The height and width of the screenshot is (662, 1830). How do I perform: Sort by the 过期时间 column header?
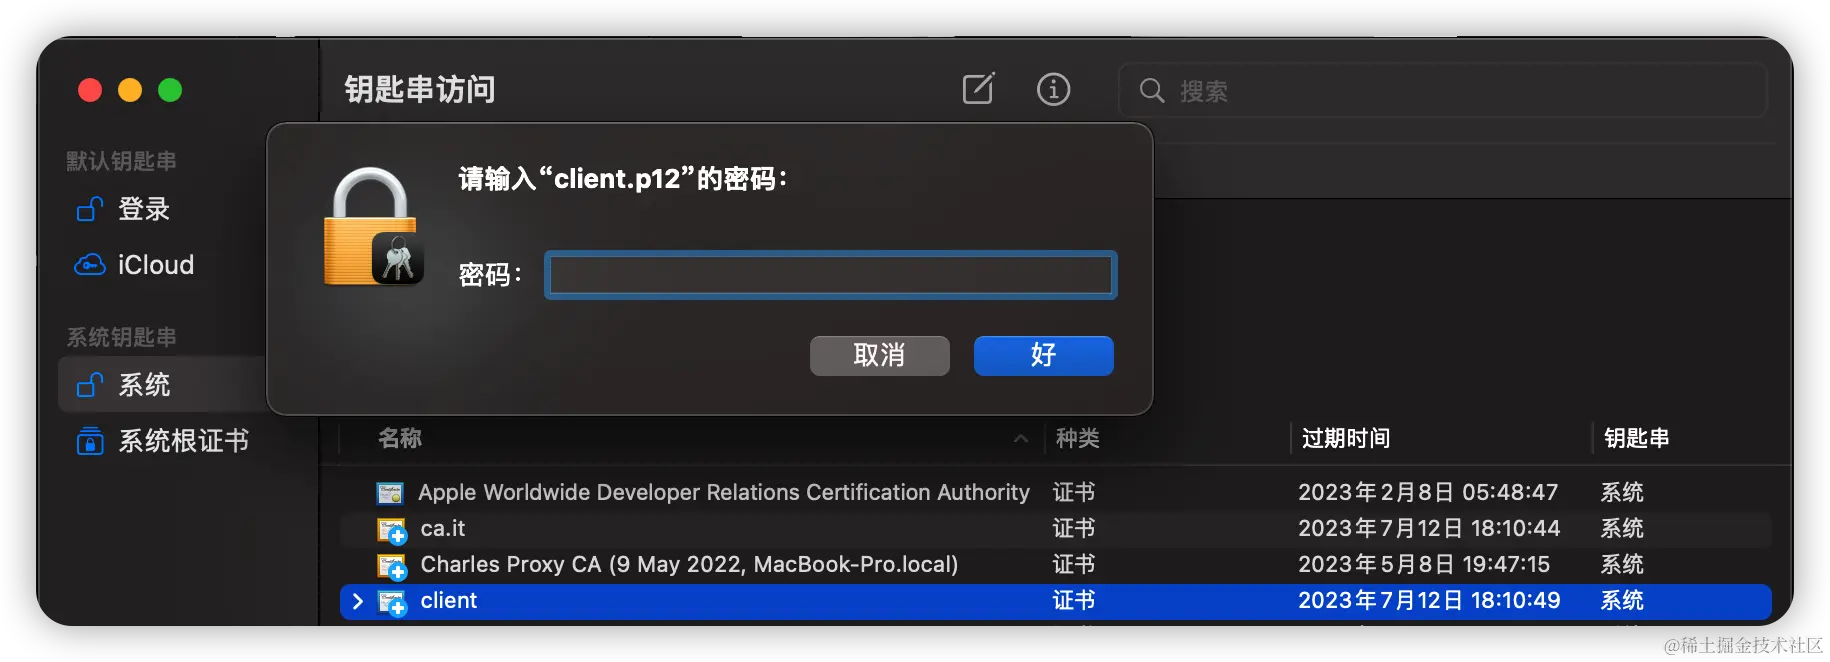click(1346, 438)
